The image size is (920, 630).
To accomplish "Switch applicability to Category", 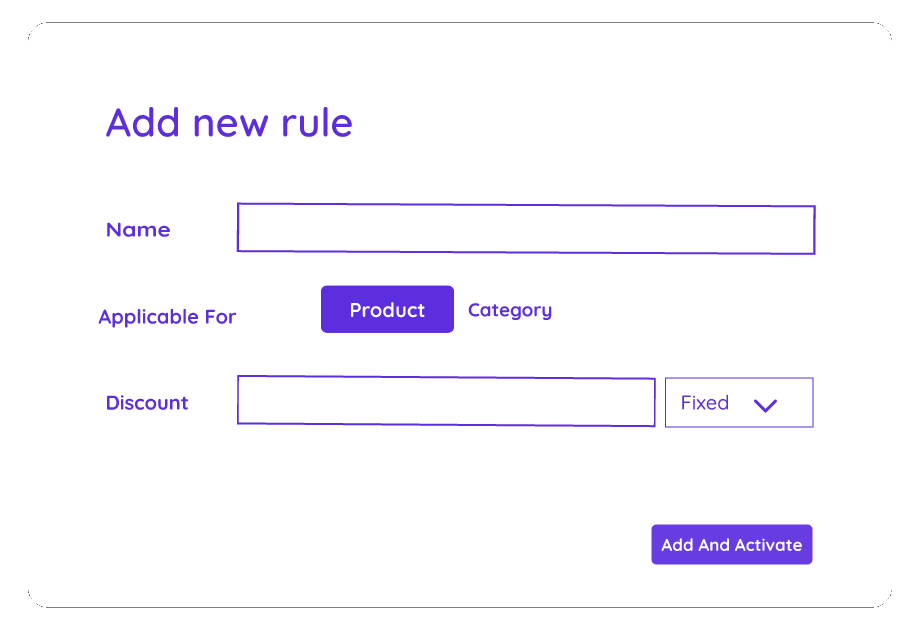I will tap(510, 310).
